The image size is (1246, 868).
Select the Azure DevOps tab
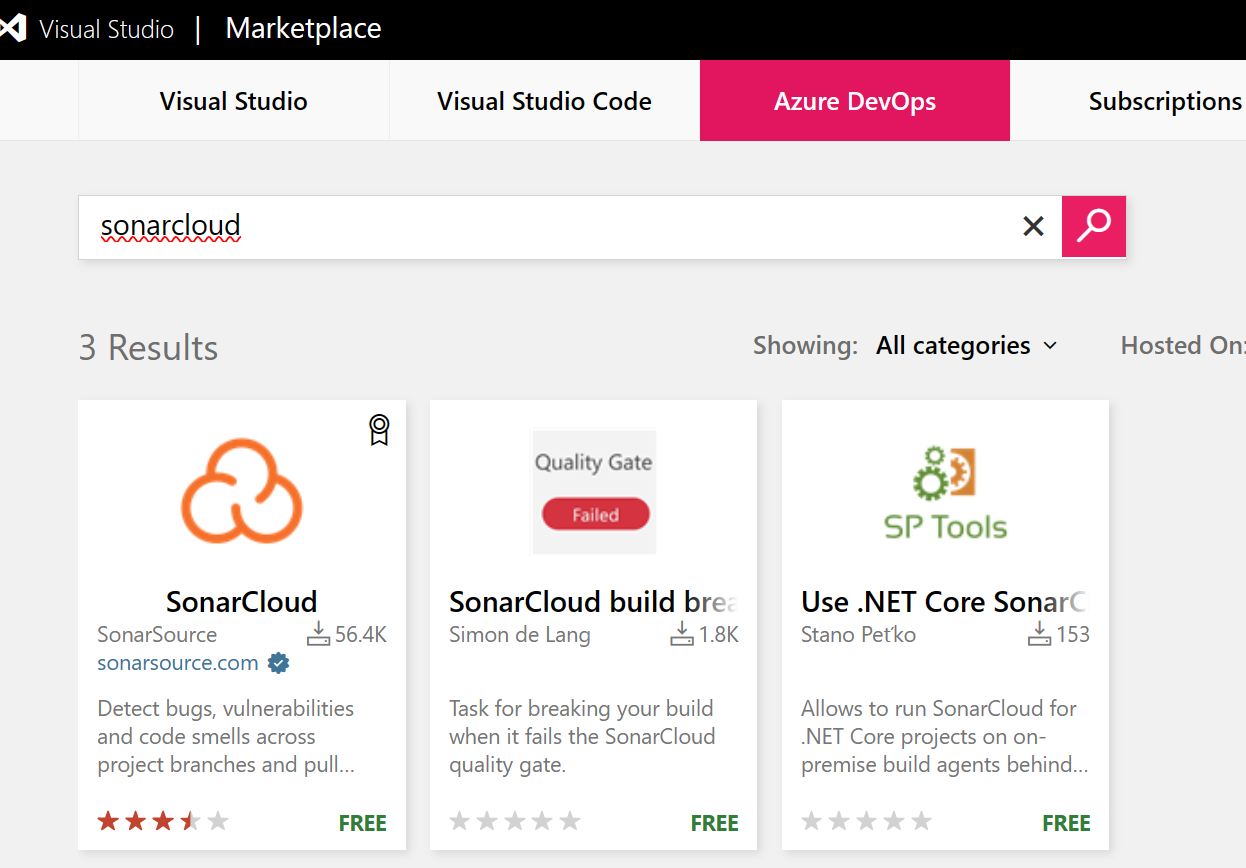click(855, 101)
